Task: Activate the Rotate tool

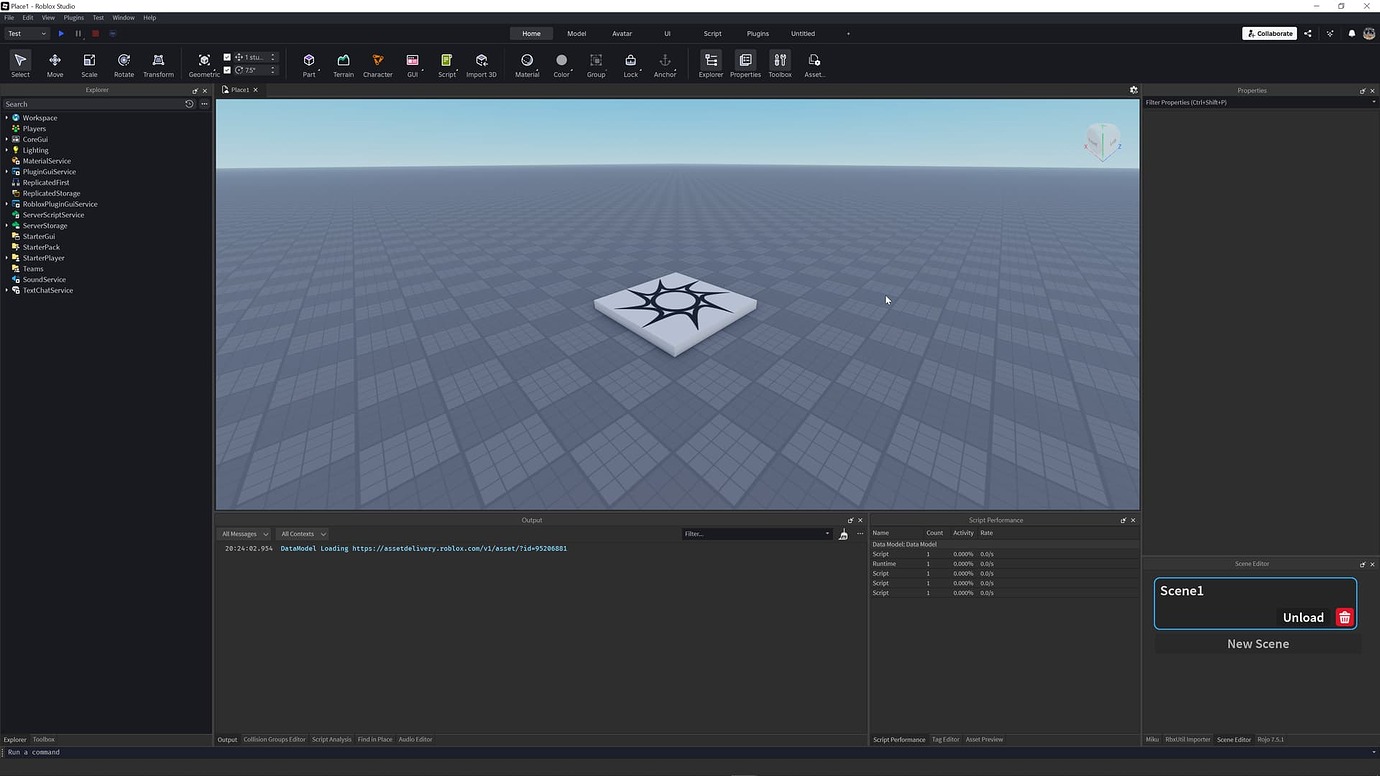Action: [x=123, y=64]
